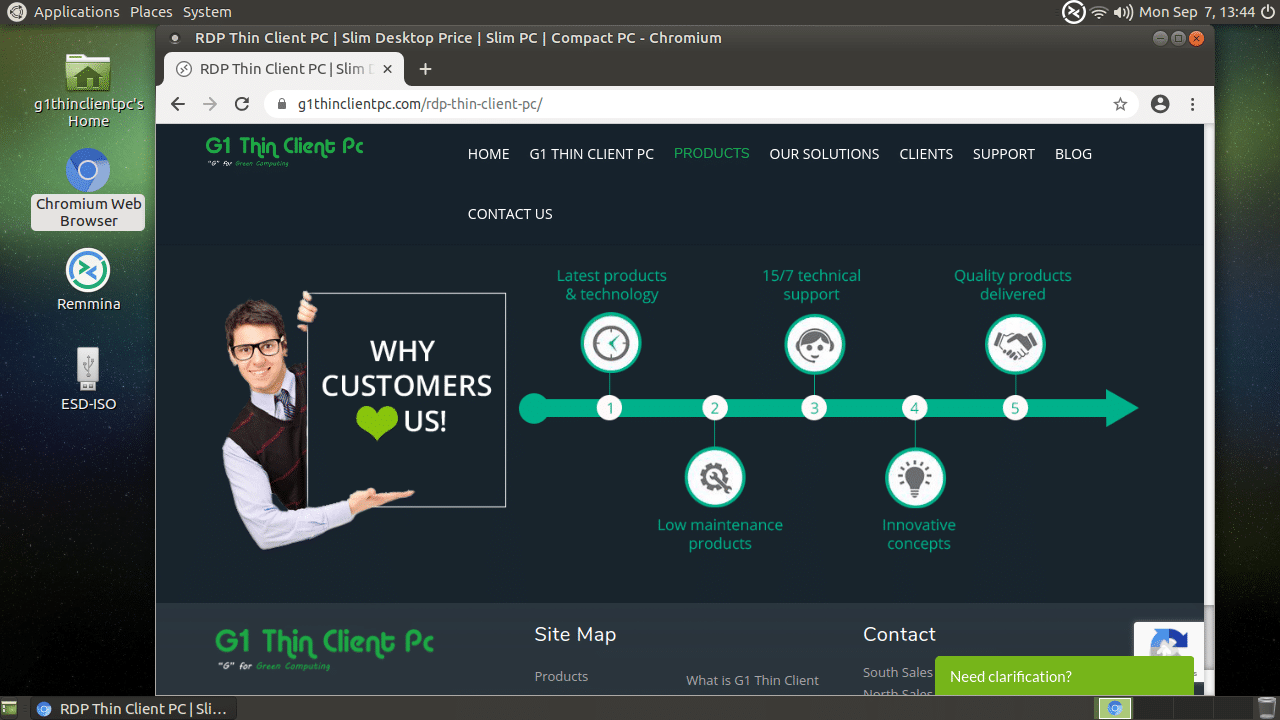
Task: Click the address bar URL
Action: pyautogui.click(x=420, y=104)
